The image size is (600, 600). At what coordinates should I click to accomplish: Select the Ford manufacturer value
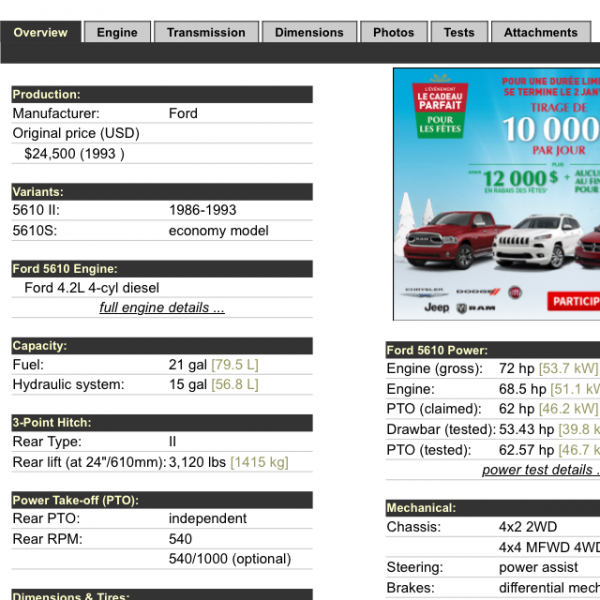[183, 113]
